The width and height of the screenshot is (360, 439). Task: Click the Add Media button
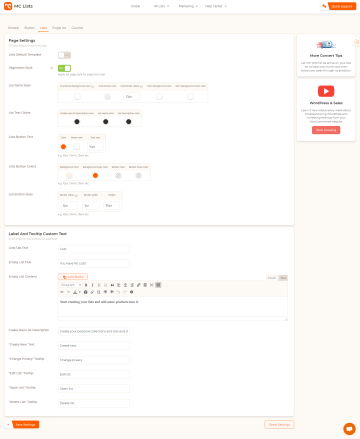coord(73,277)
